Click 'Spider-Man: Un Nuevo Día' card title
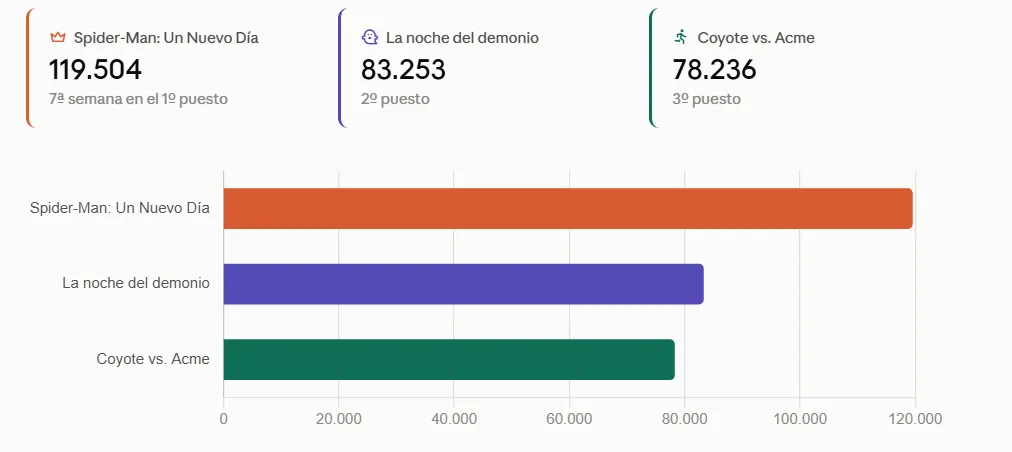This screenshot has height=452, width=1012. click(x=166, y=38)
